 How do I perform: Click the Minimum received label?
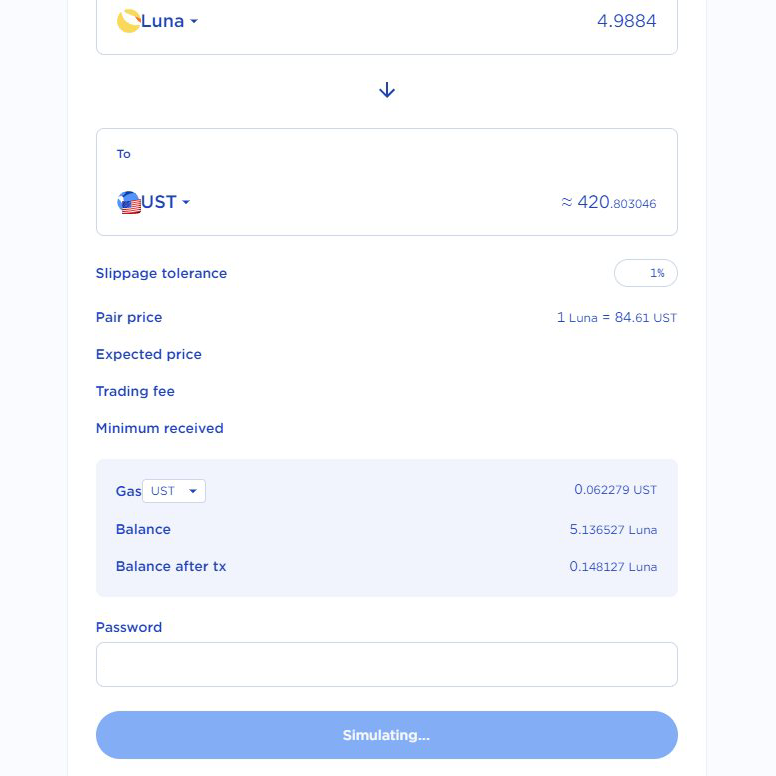tap(159, 428)
